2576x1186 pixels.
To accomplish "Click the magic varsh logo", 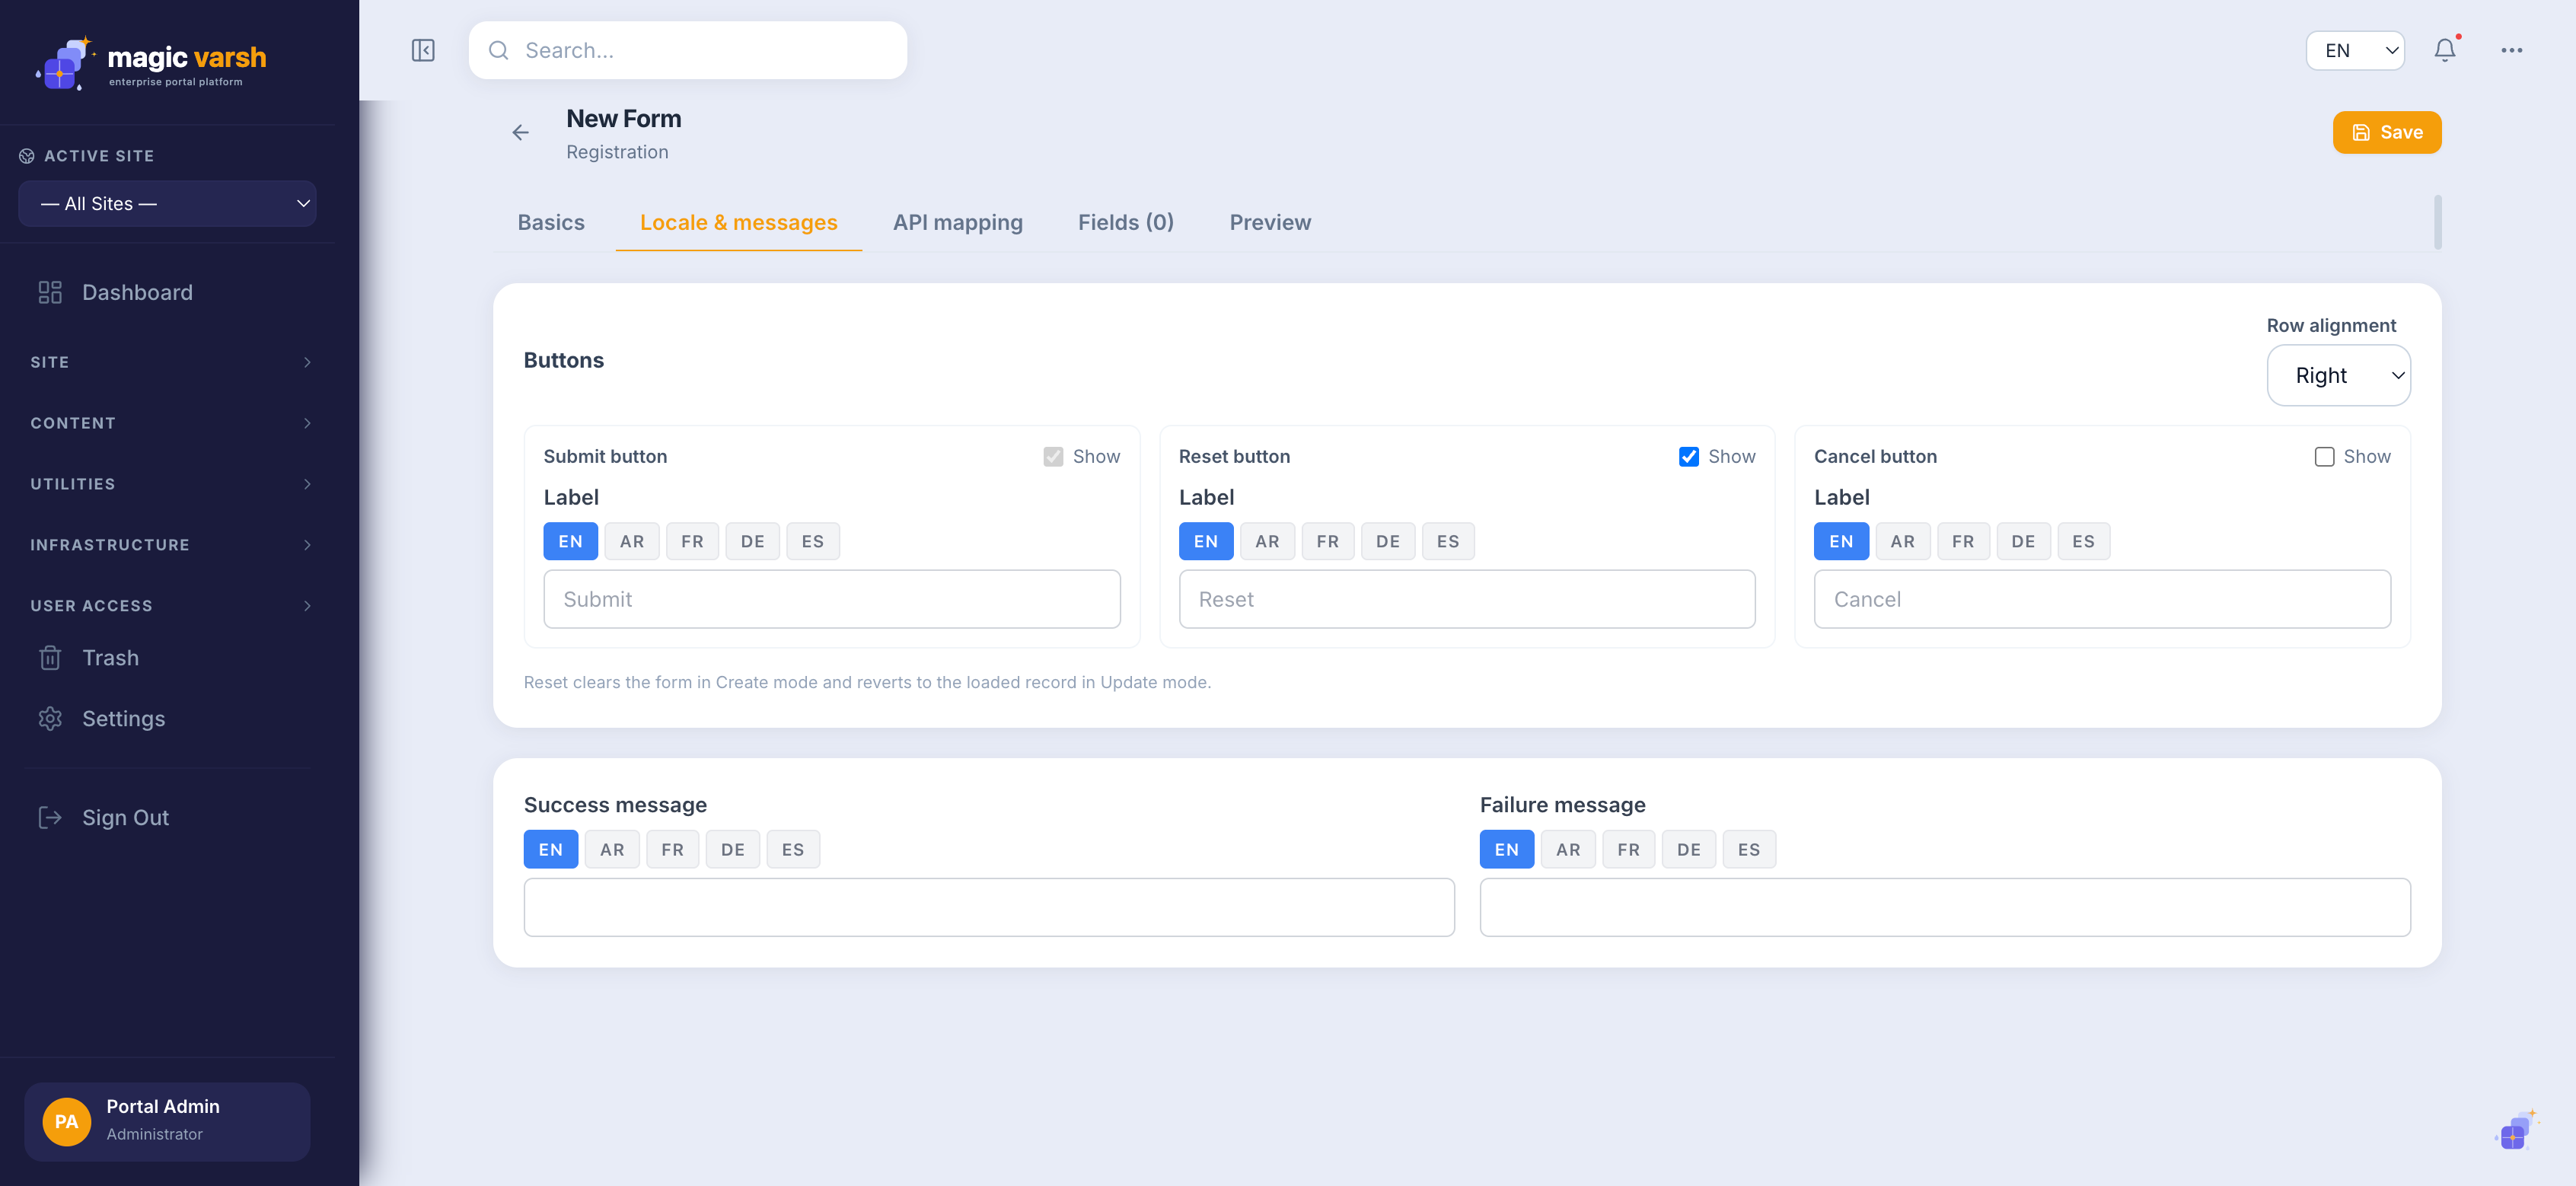I will click(x=152, y=63).
